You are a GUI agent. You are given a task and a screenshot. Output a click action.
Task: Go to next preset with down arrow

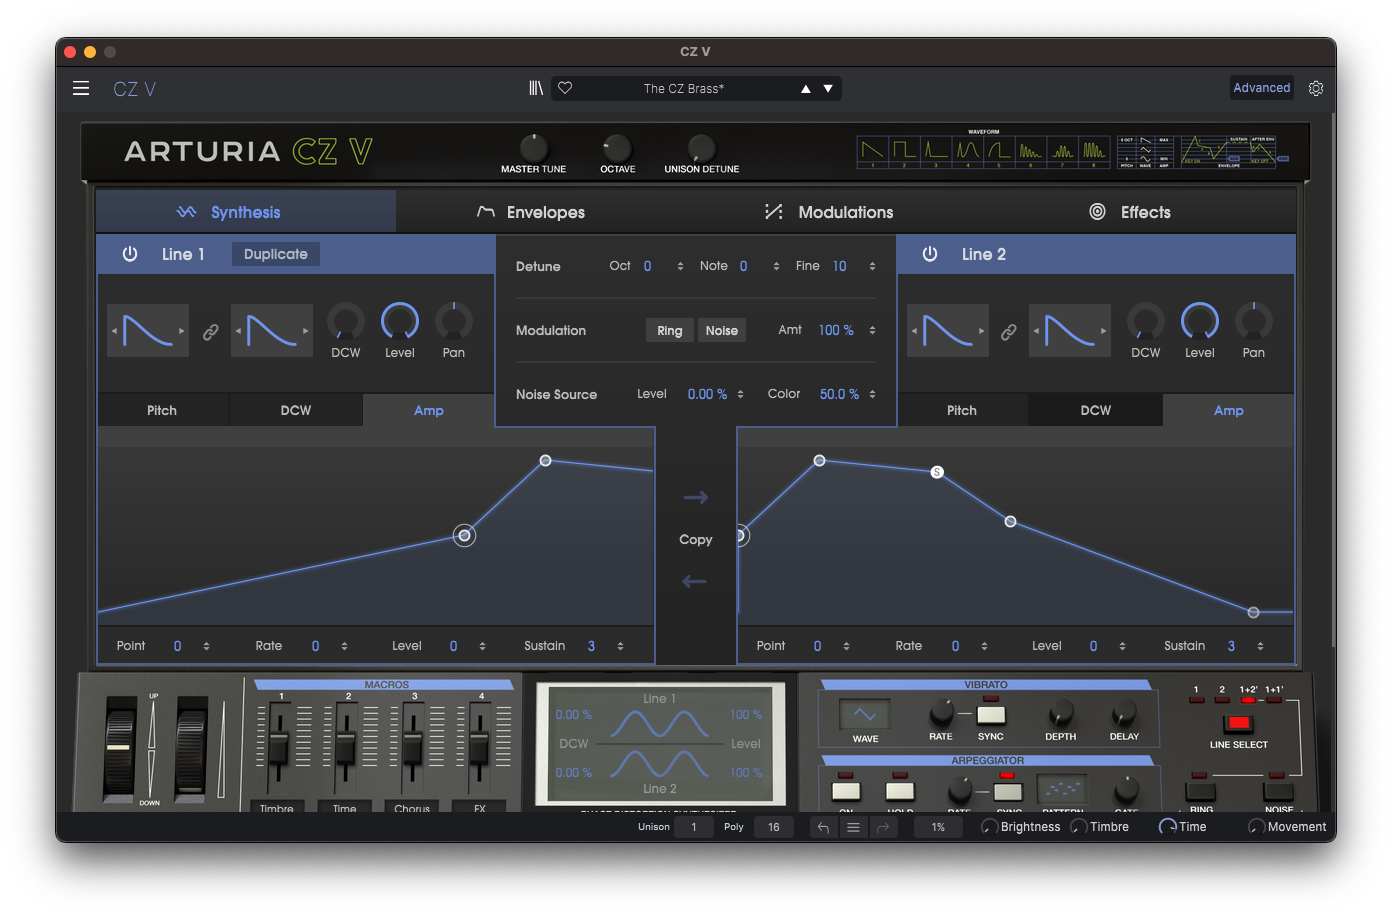(828, 89)
